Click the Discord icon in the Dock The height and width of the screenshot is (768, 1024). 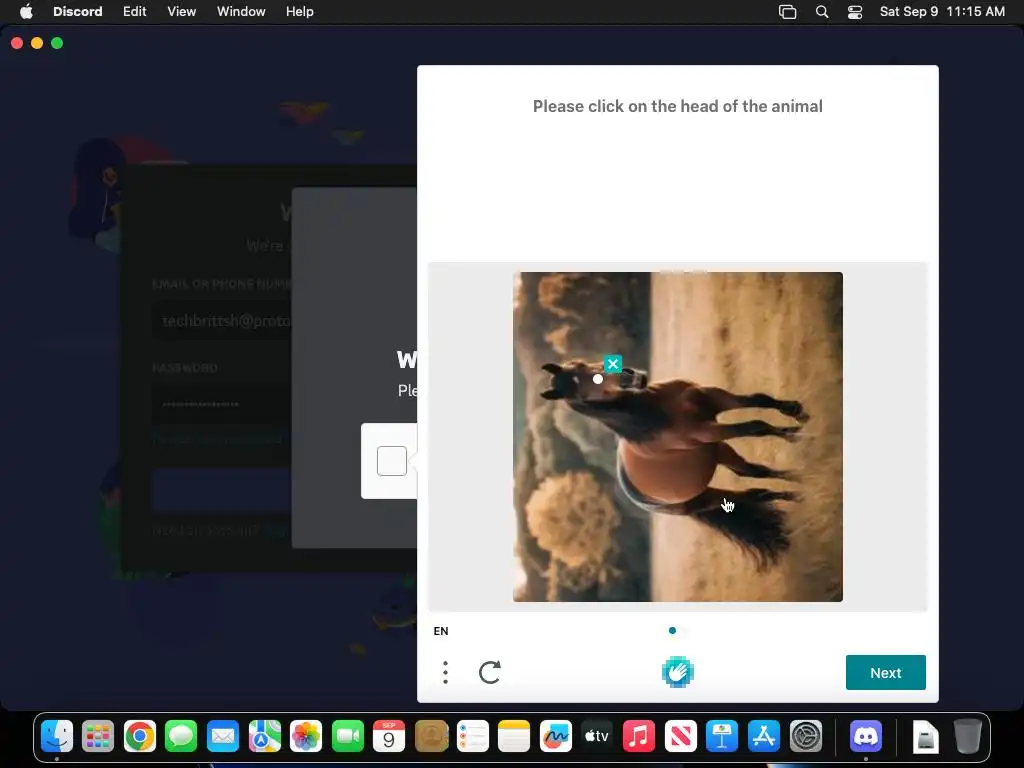coord(866,737)
